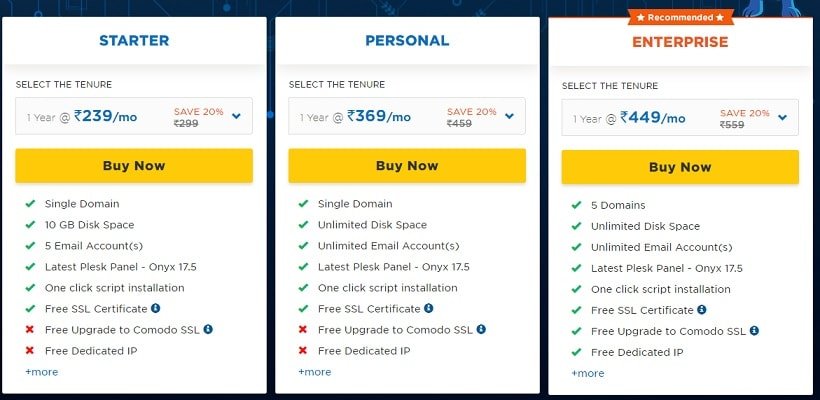Click info icon beside Starter Free SSL Certificate
Image resolution: width=820 pixels, height=400 pixels.
tap(155, 308)
